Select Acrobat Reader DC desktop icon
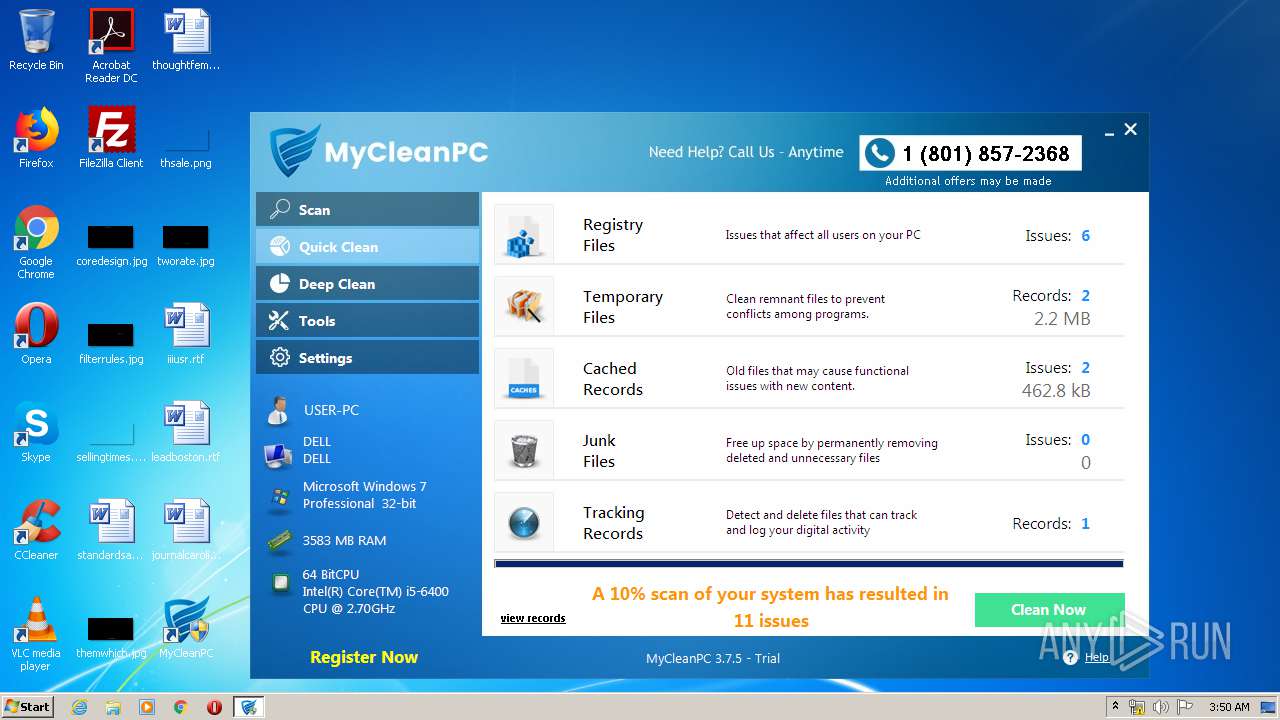 [111, 46]
